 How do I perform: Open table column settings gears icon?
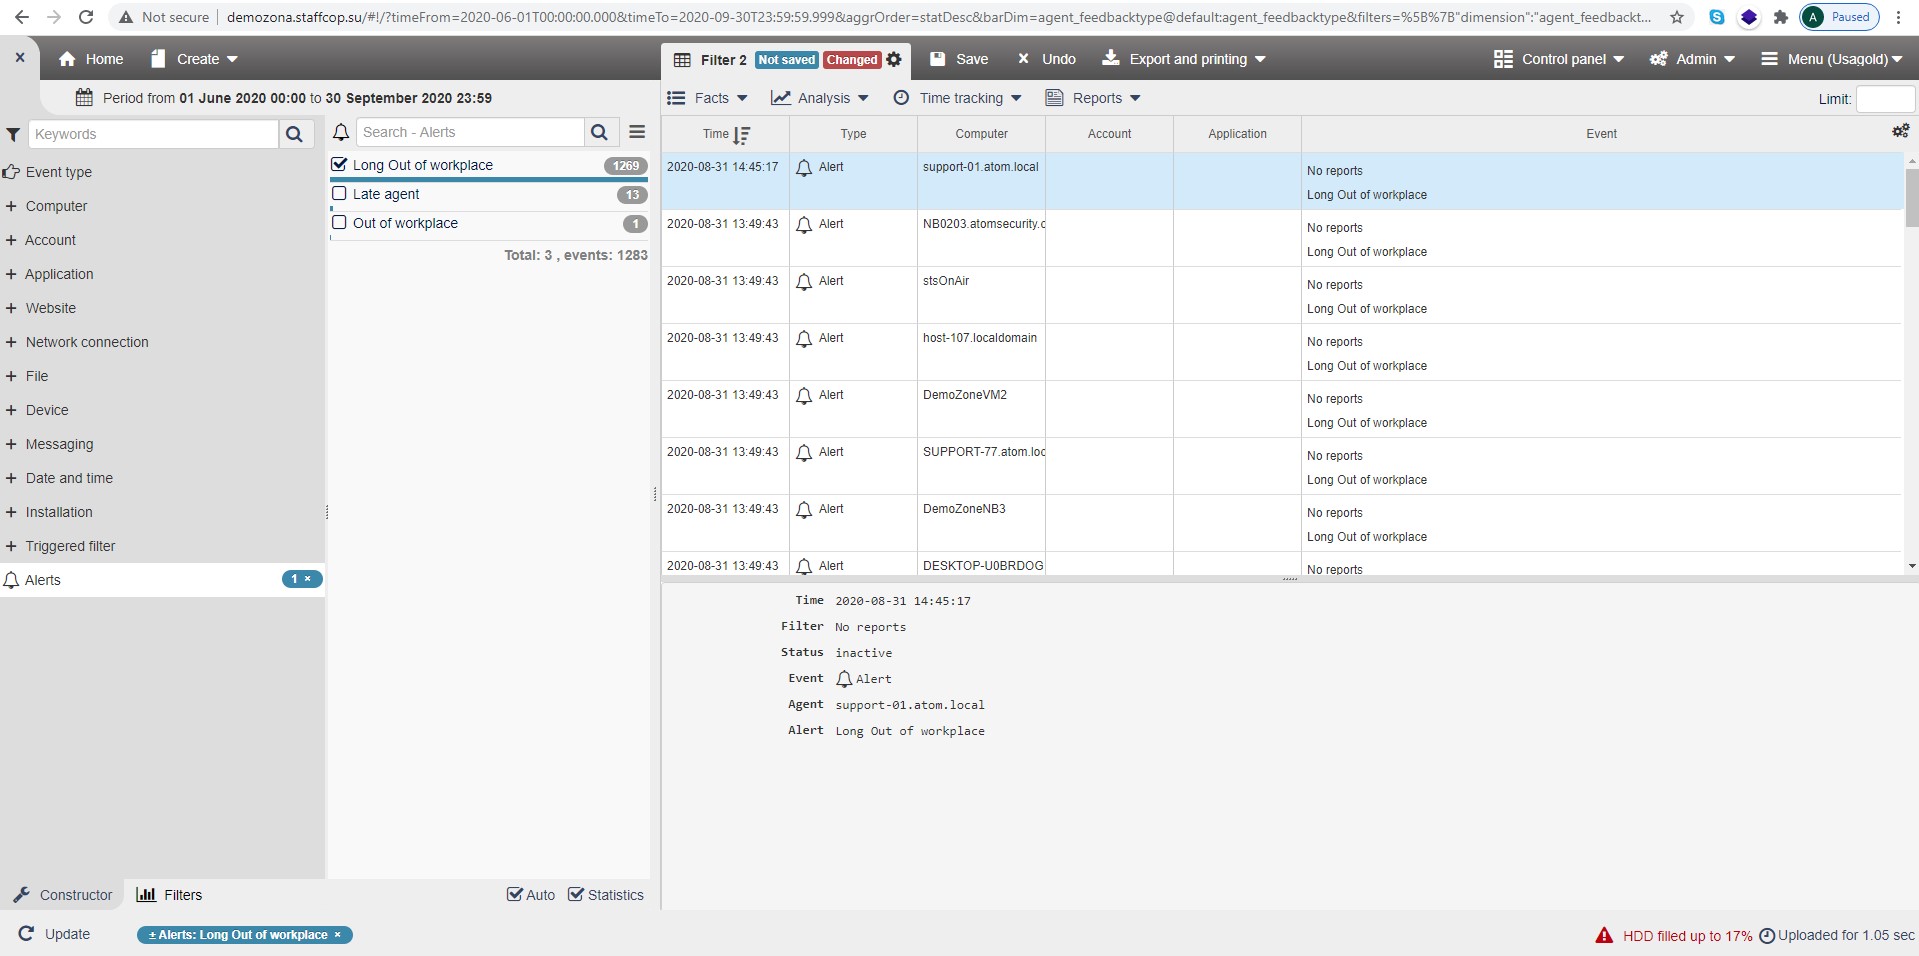click(x=1900, y=131)
